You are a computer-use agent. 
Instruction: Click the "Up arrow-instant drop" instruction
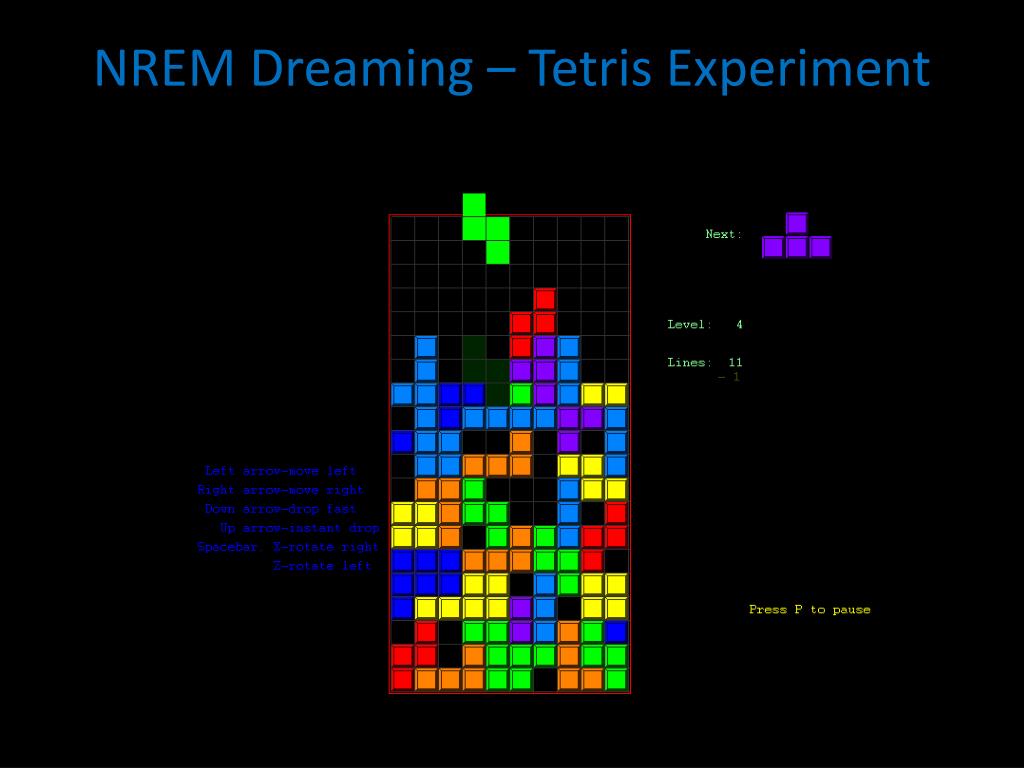[x=299, y=528]
